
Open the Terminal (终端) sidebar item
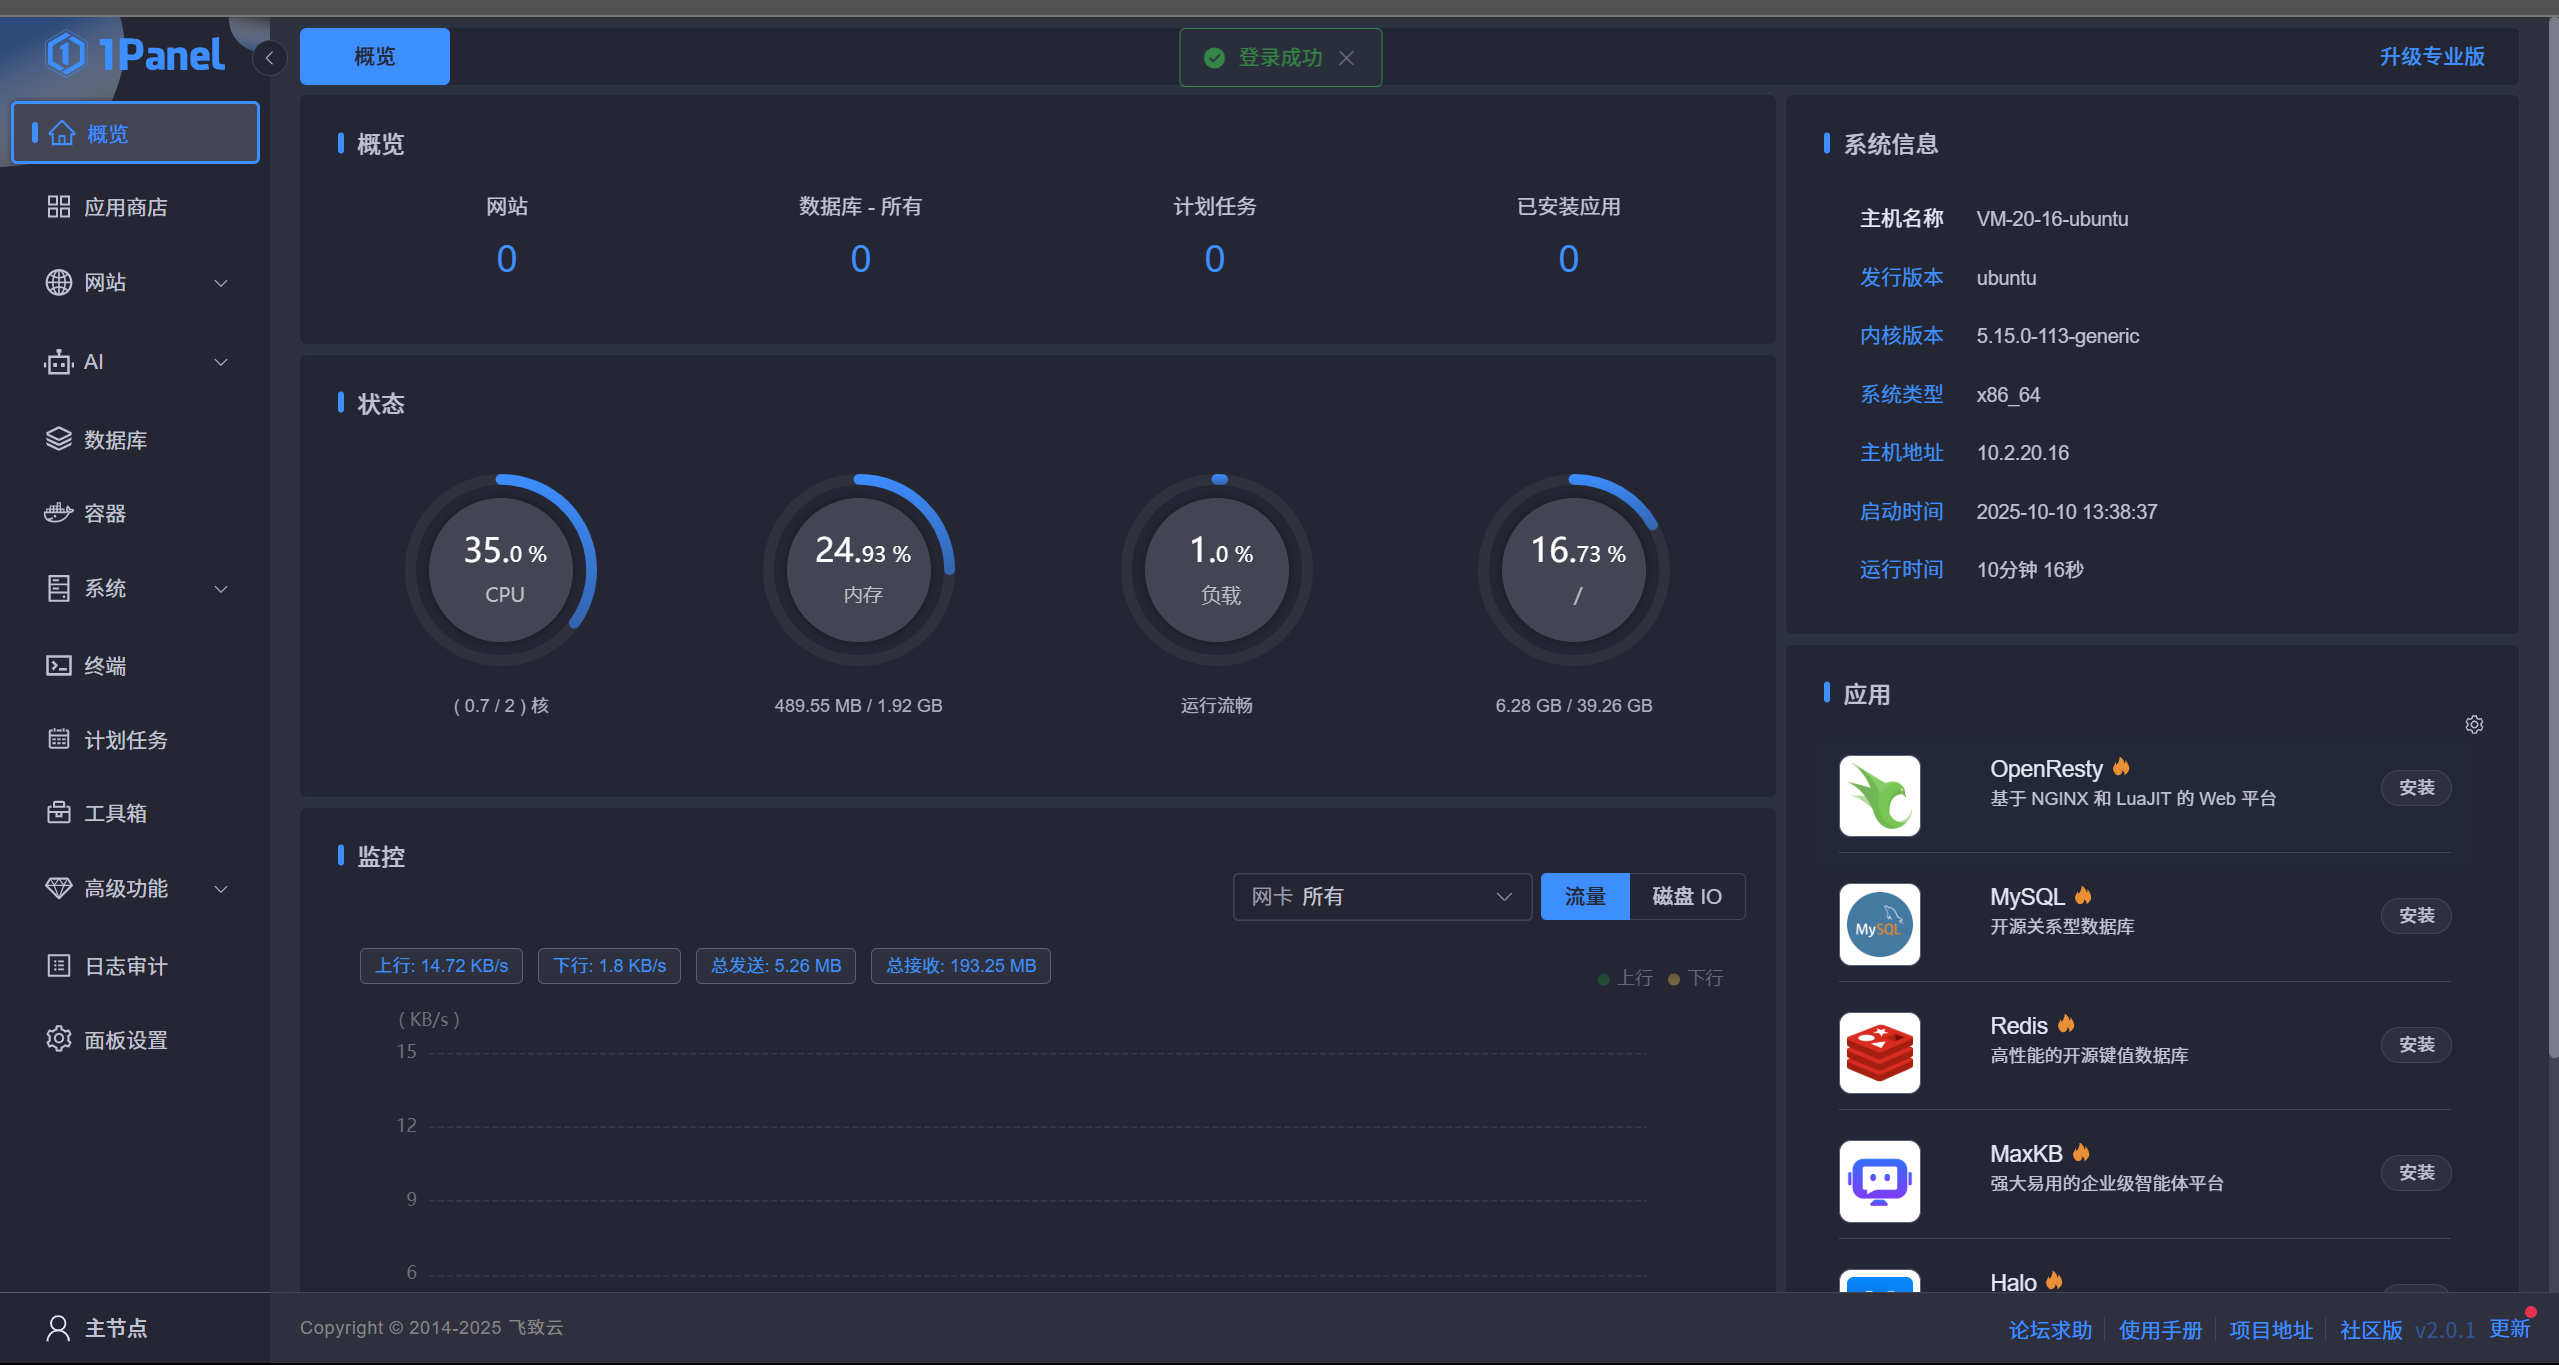pos(104,666)
